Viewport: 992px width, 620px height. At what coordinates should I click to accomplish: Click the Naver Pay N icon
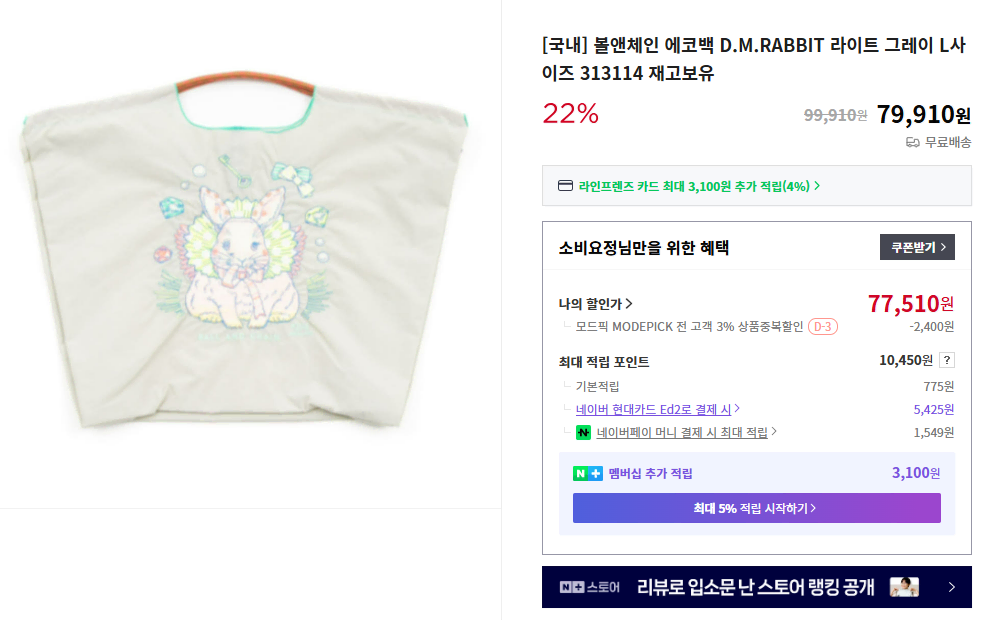click(584, 433)
